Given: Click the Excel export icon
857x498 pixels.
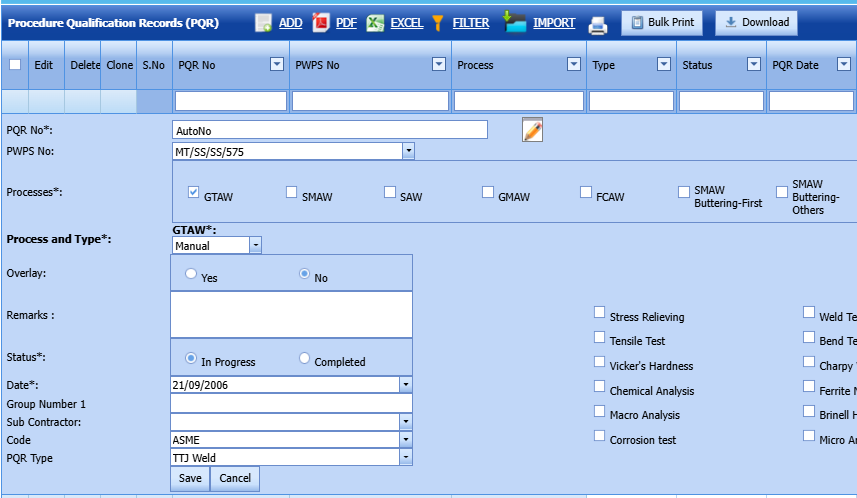Looking at the screenshot, I should [375, 23].
